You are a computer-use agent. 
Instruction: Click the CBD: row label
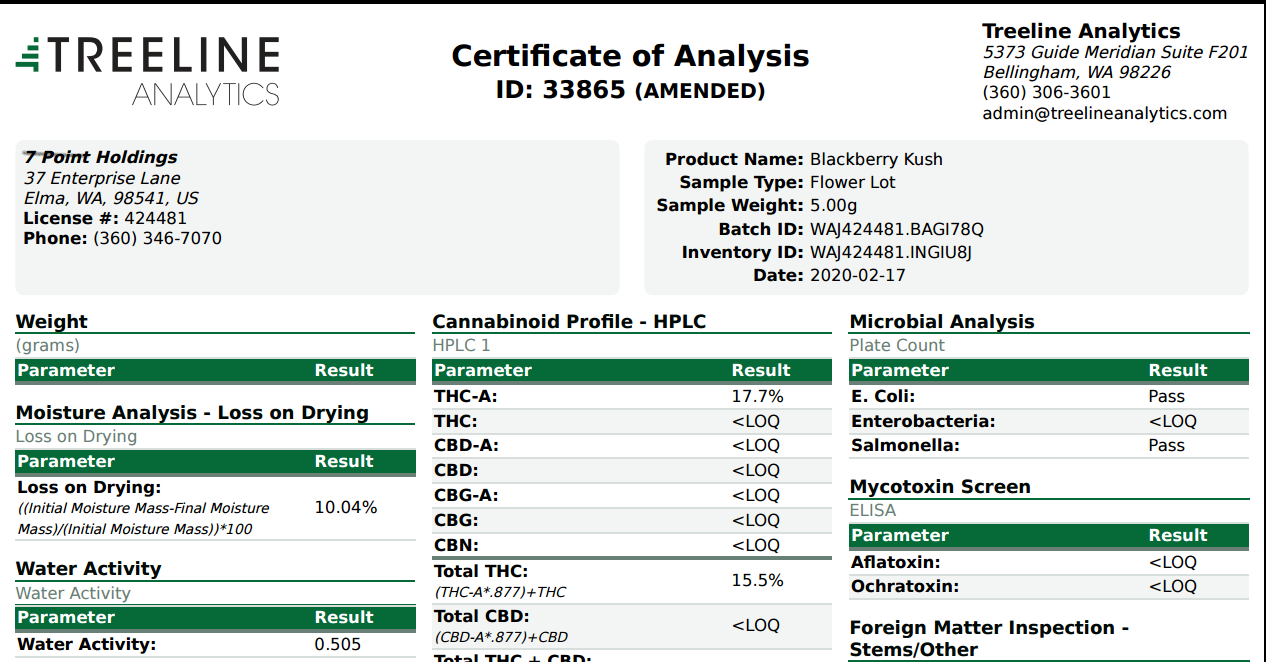tap(456, 470)
